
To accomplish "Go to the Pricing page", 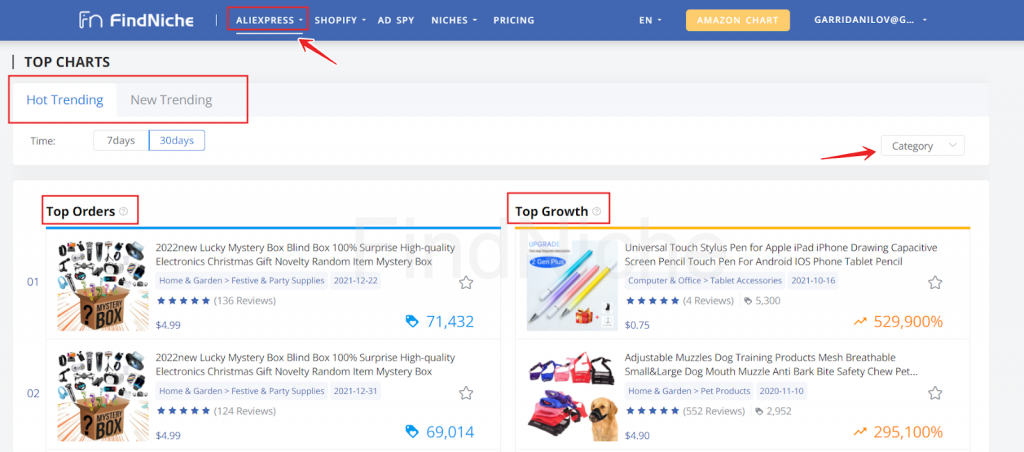I will click(x=514, y=20).
